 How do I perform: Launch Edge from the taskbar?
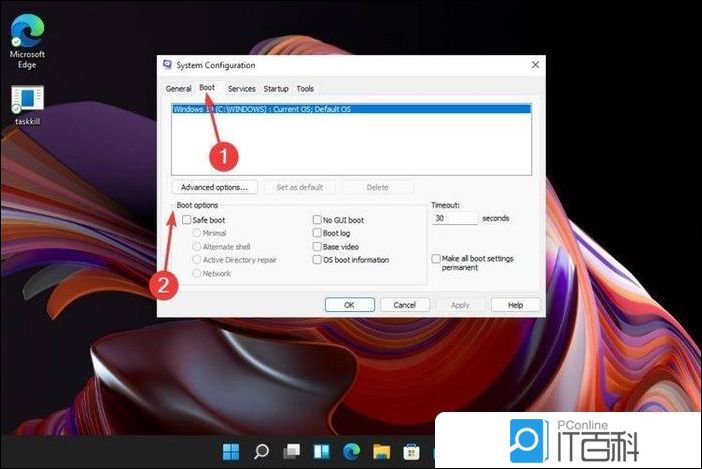click(352, 451)
